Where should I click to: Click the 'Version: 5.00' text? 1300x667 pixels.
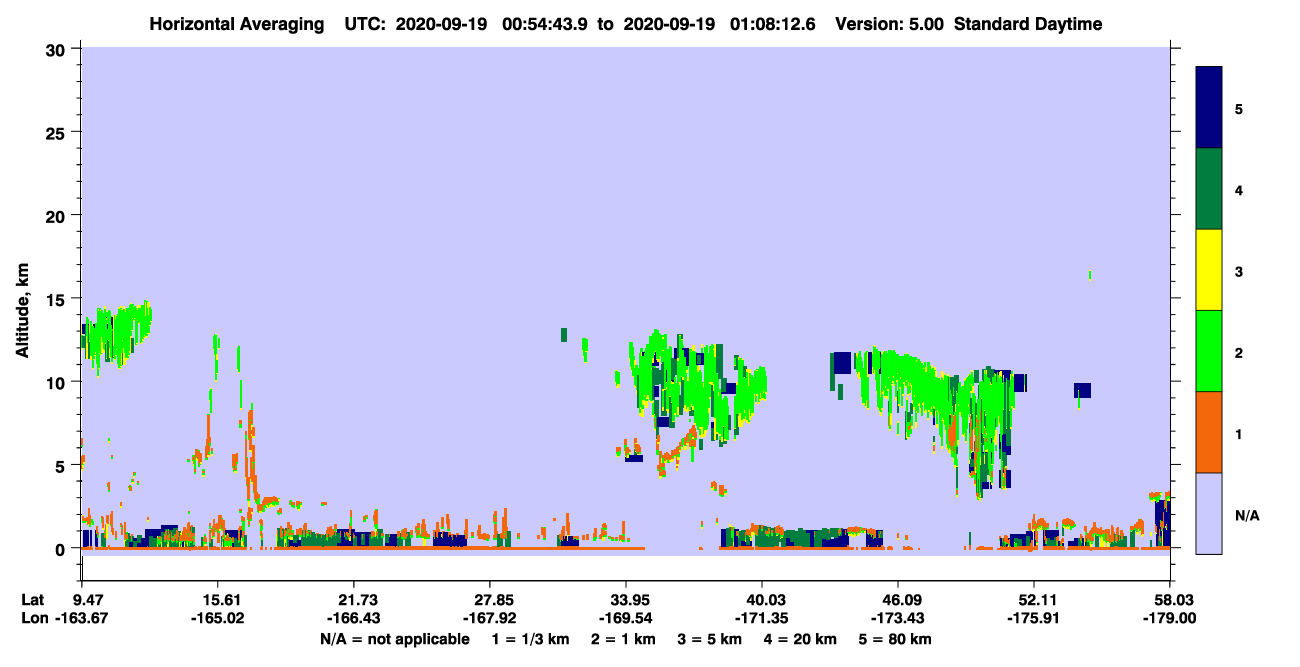click(888, 24)
